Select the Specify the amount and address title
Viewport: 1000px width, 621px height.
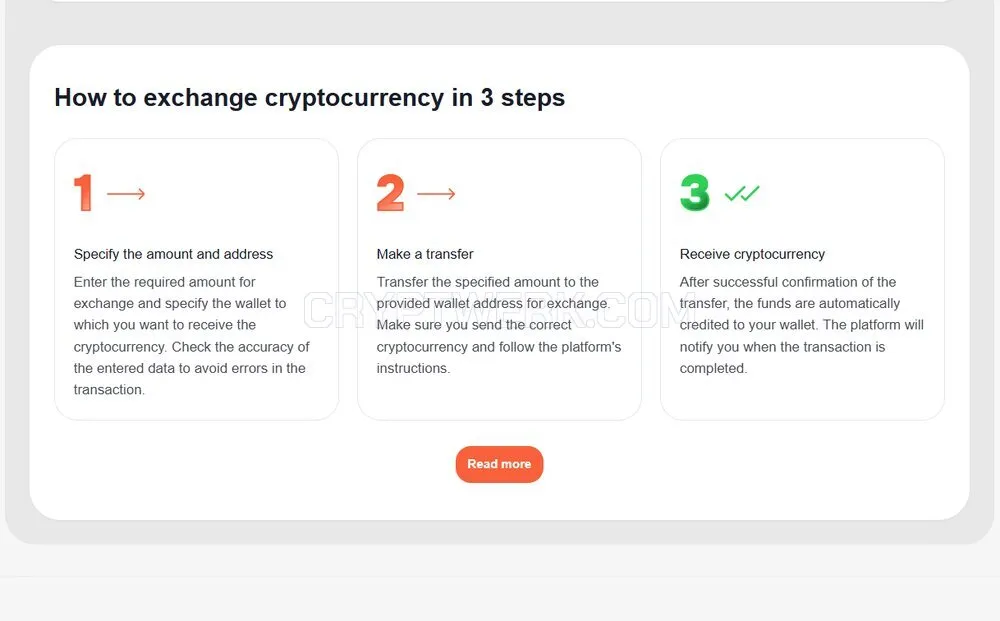tap(173, 254)
